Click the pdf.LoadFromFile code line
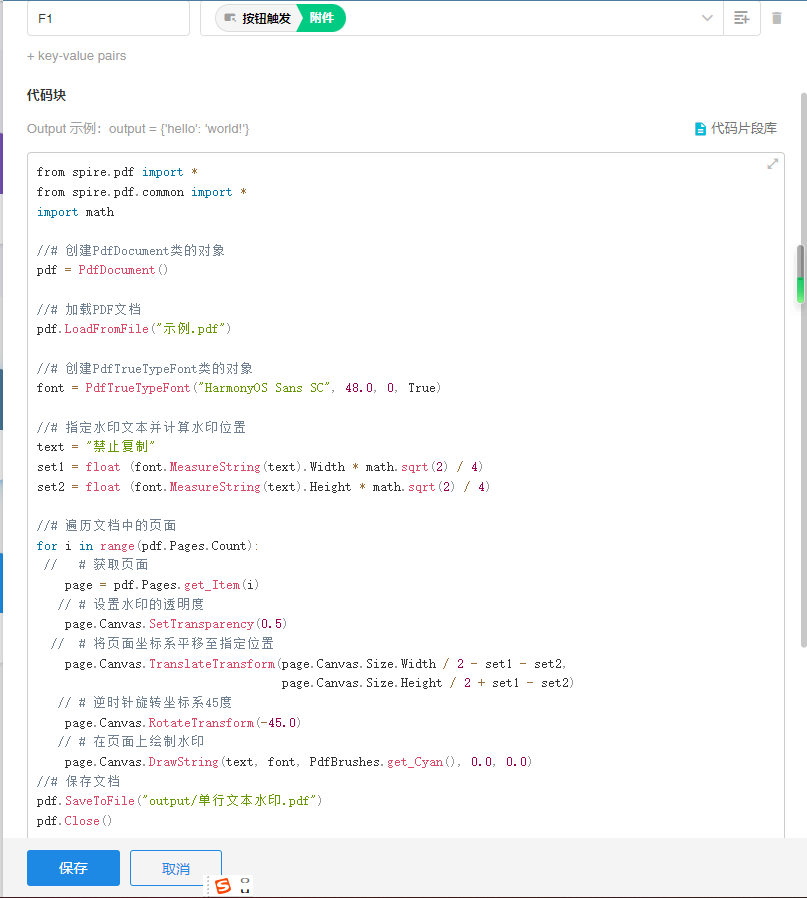The height and width of the screenshot is (898, 807). tap(134, 329)
